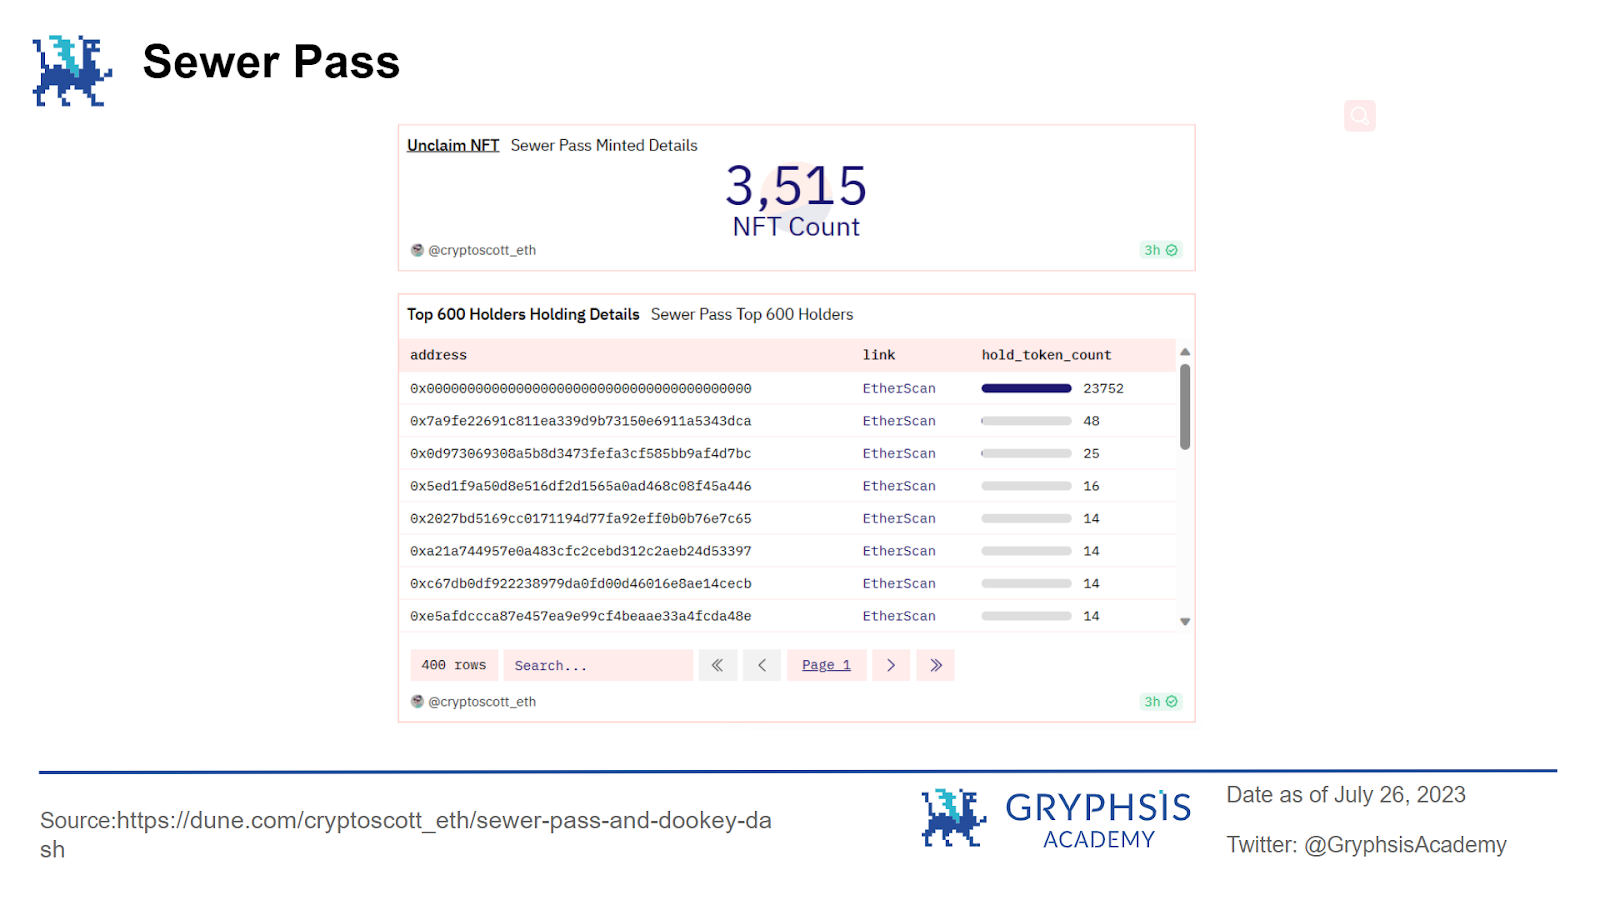Sort by hold_token_count column header
1600x900 pixels.
1046,355
